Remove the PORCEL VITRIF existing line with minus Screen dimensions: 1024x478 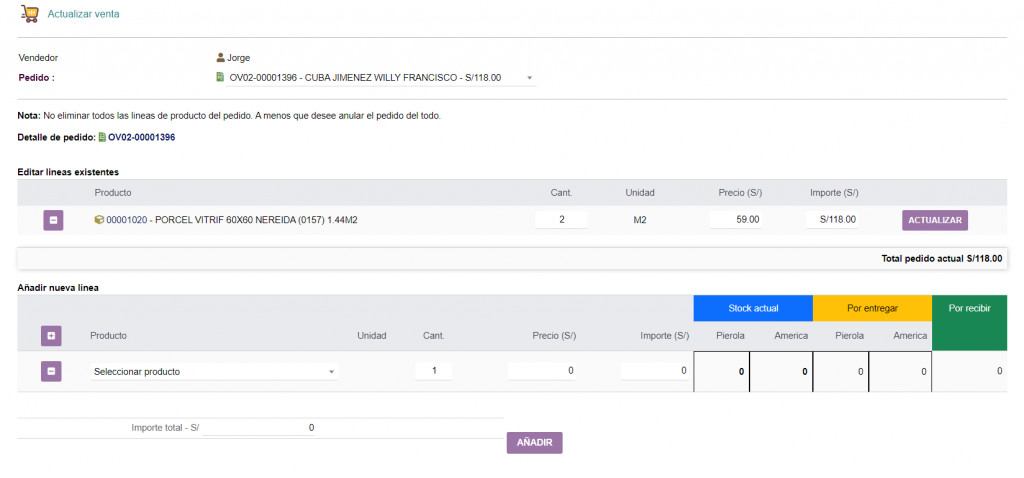[53, 220]
